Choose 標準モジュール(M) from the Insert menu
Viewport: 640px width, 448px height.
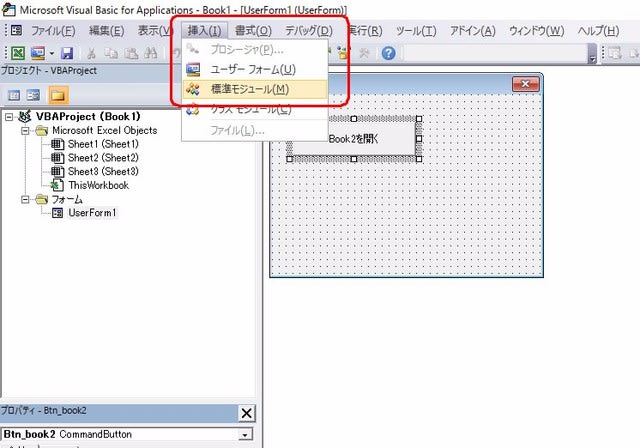255,89
